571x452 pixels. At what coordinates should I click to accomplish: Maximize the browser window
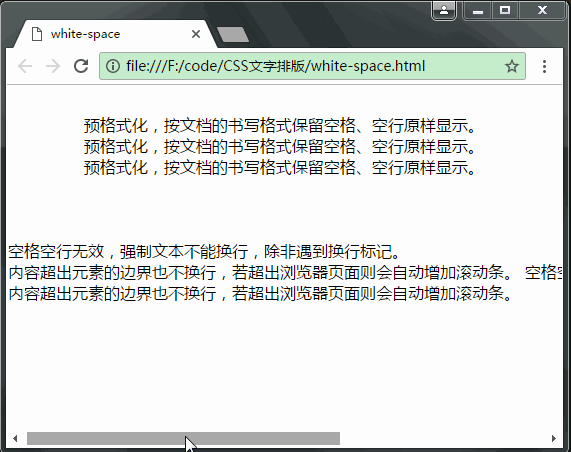[505, 10]
